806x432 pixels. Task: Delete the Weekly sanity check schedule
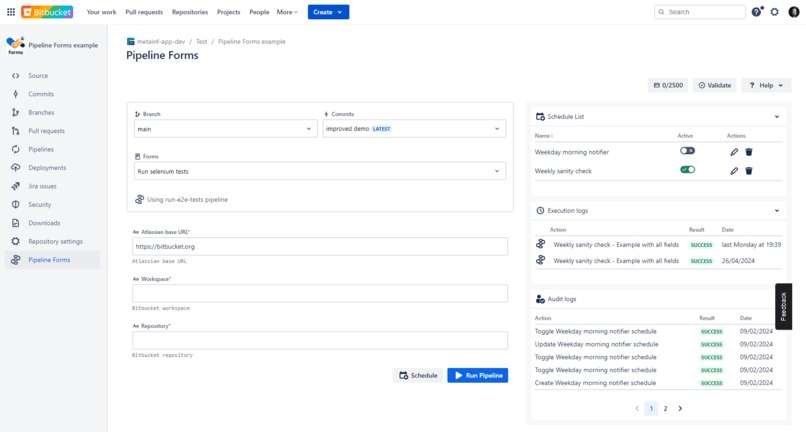point(749,171)
